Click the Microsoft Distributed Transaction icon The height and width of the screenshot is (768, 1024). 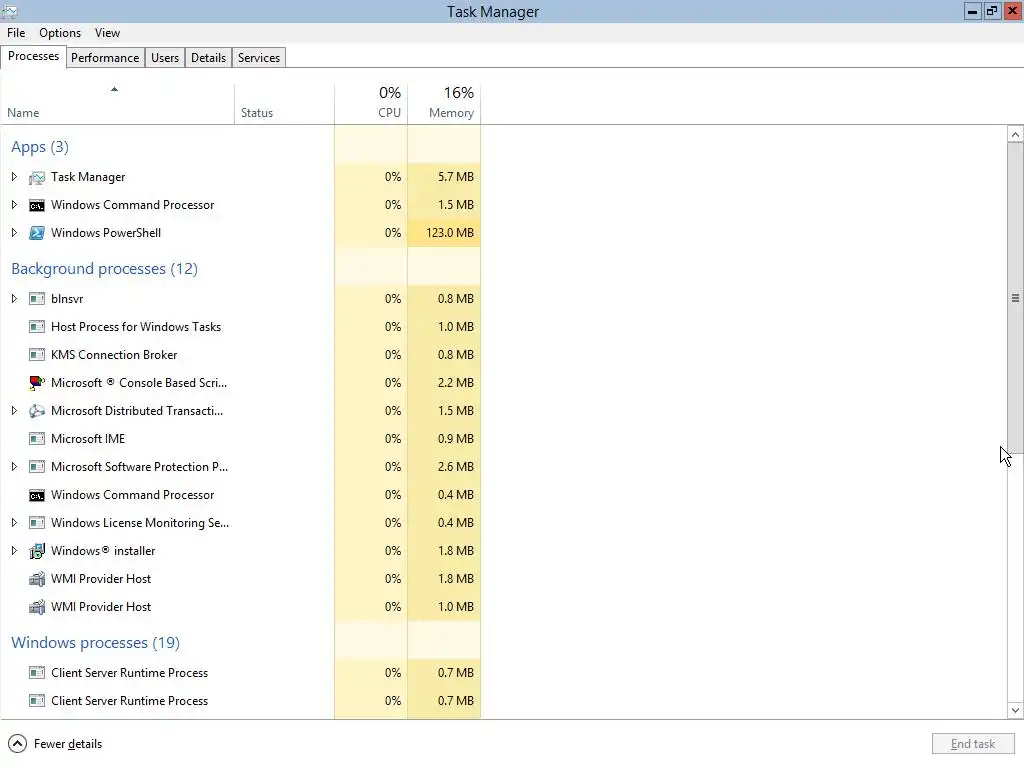[x=37, y=411]
